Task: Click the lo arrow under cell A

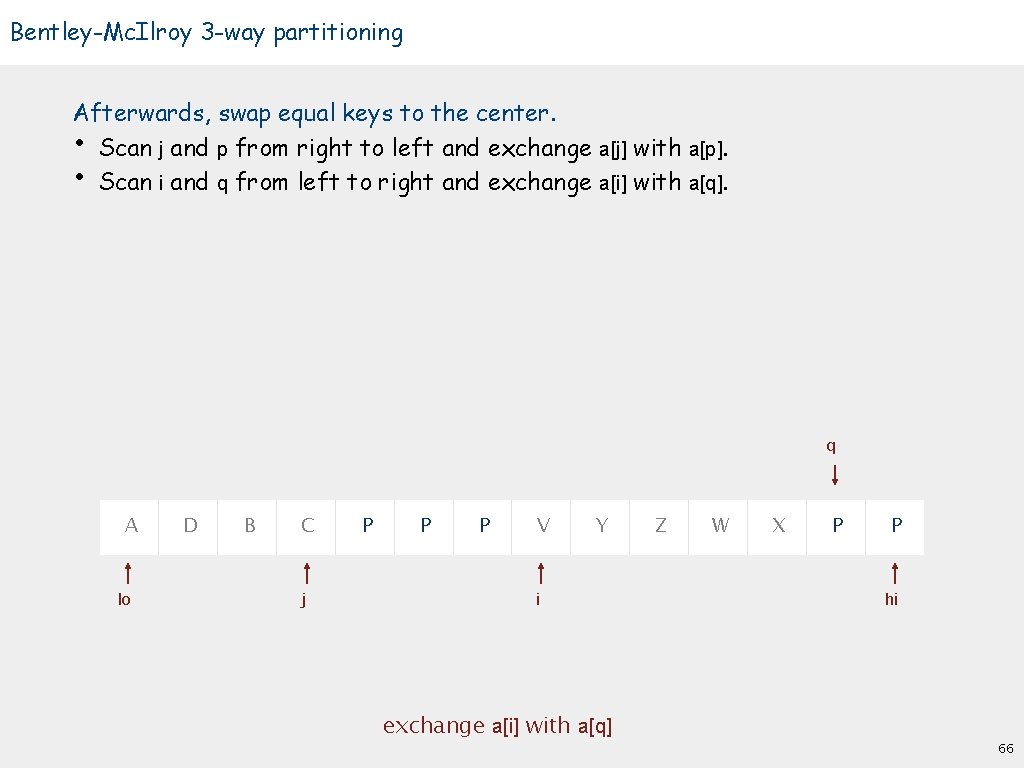Action: point(129,573)
